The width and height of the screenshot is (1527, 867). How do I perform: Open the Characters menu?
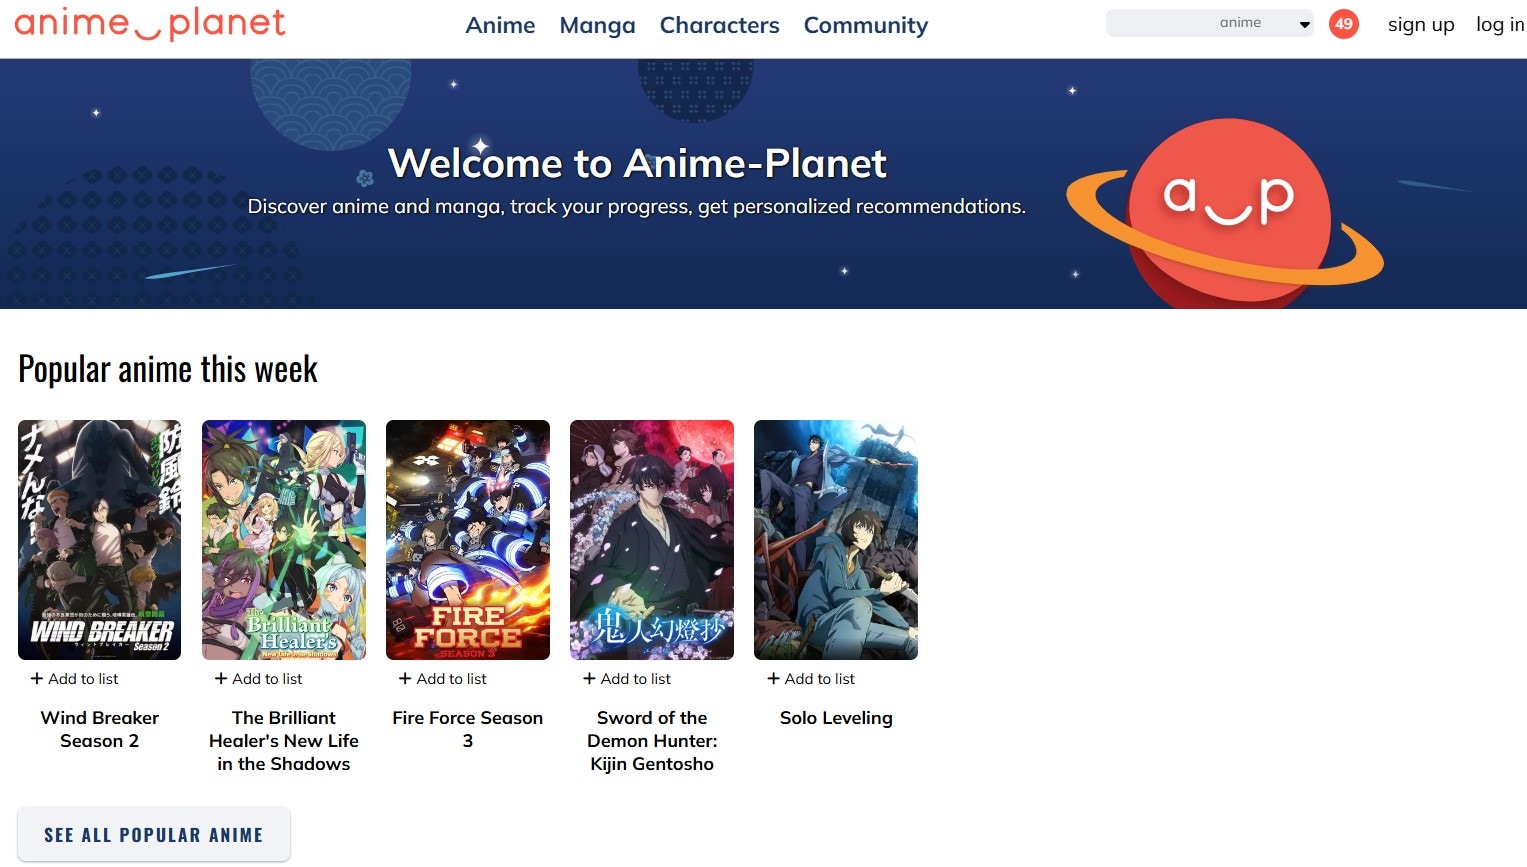click(x=719, y=25)
